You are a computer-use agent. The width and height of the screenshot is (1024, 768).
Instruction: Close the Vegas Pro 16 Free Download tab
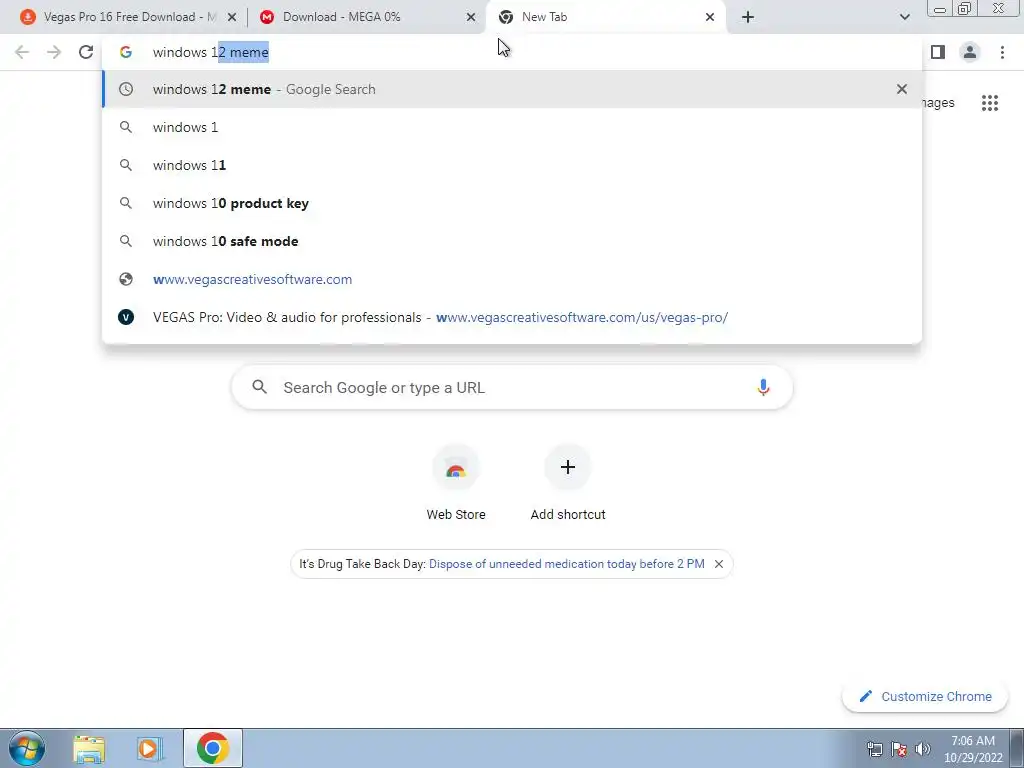click(x=232, y=17)
